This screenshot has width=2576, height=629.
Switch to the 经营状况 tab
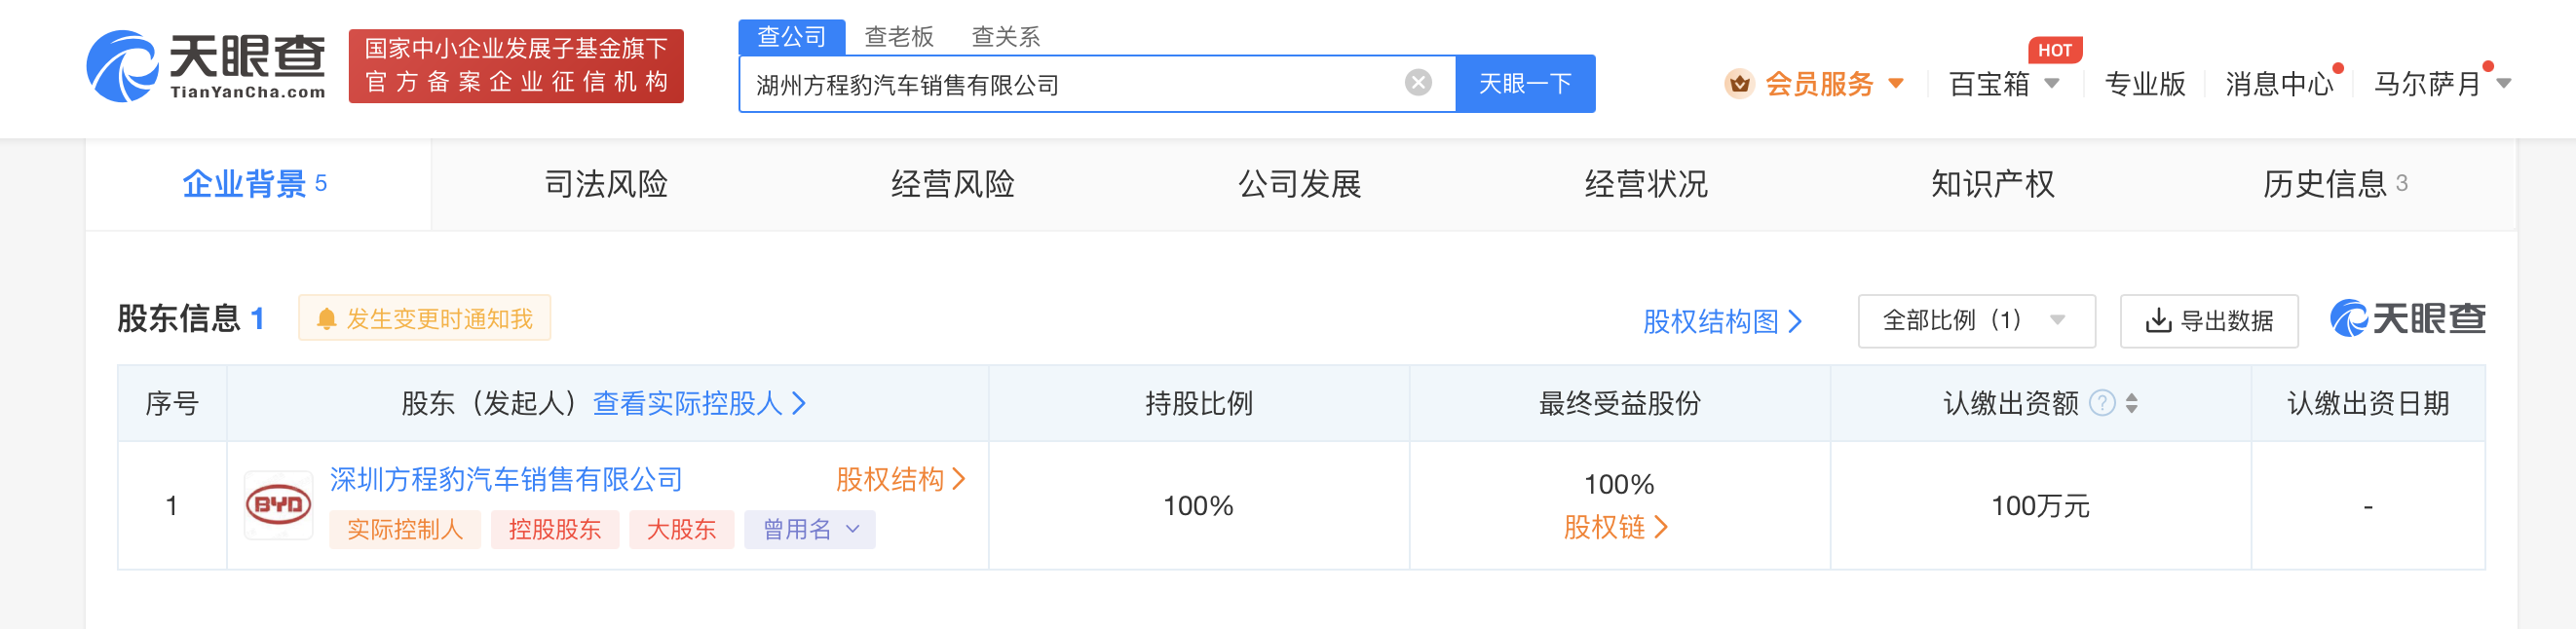1646,184
